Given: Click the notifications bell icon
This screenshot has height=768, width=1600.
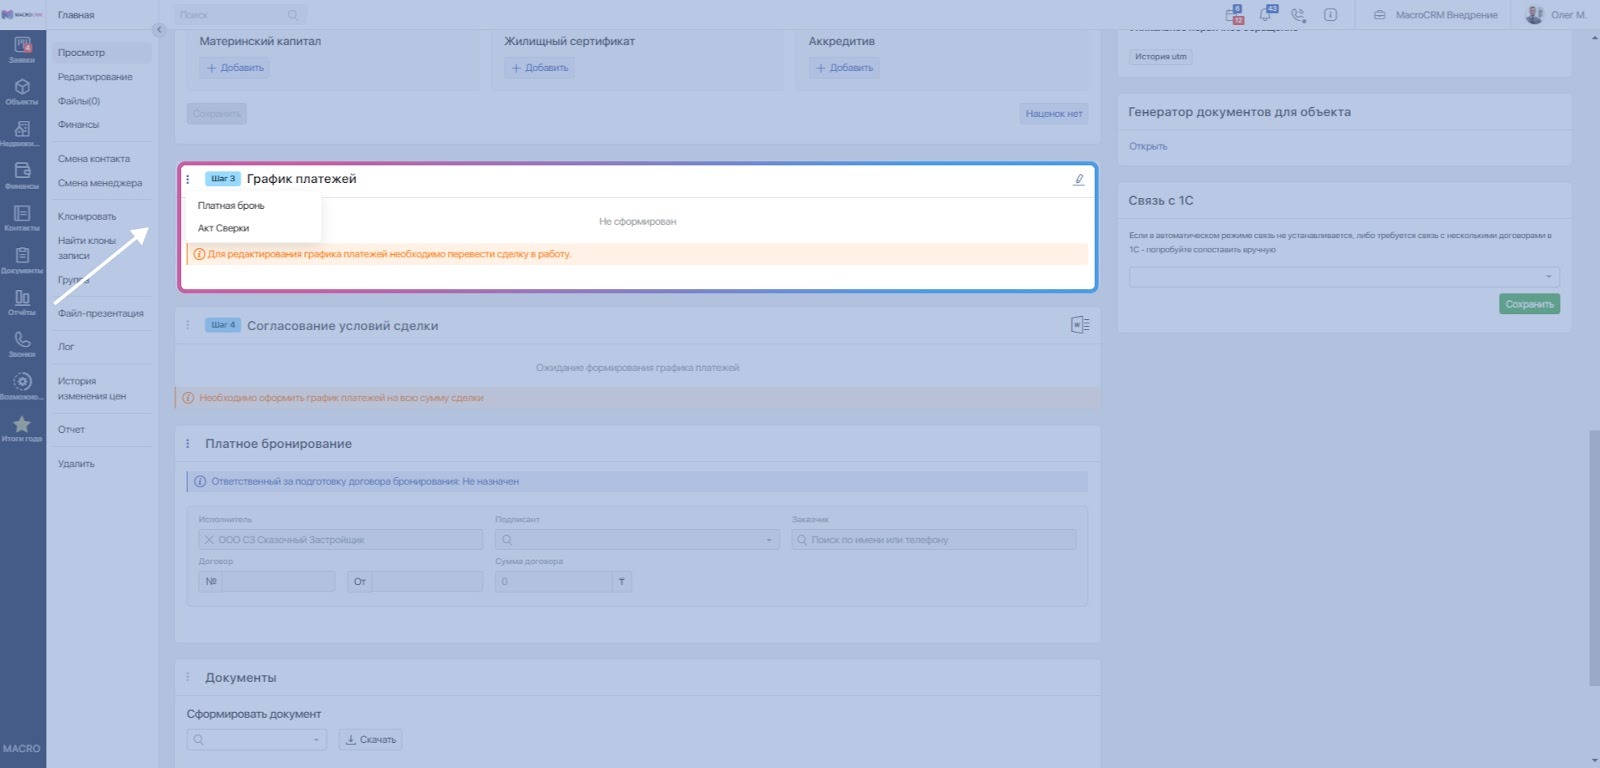Looking at the screenshot, I should pos(1267,14).
